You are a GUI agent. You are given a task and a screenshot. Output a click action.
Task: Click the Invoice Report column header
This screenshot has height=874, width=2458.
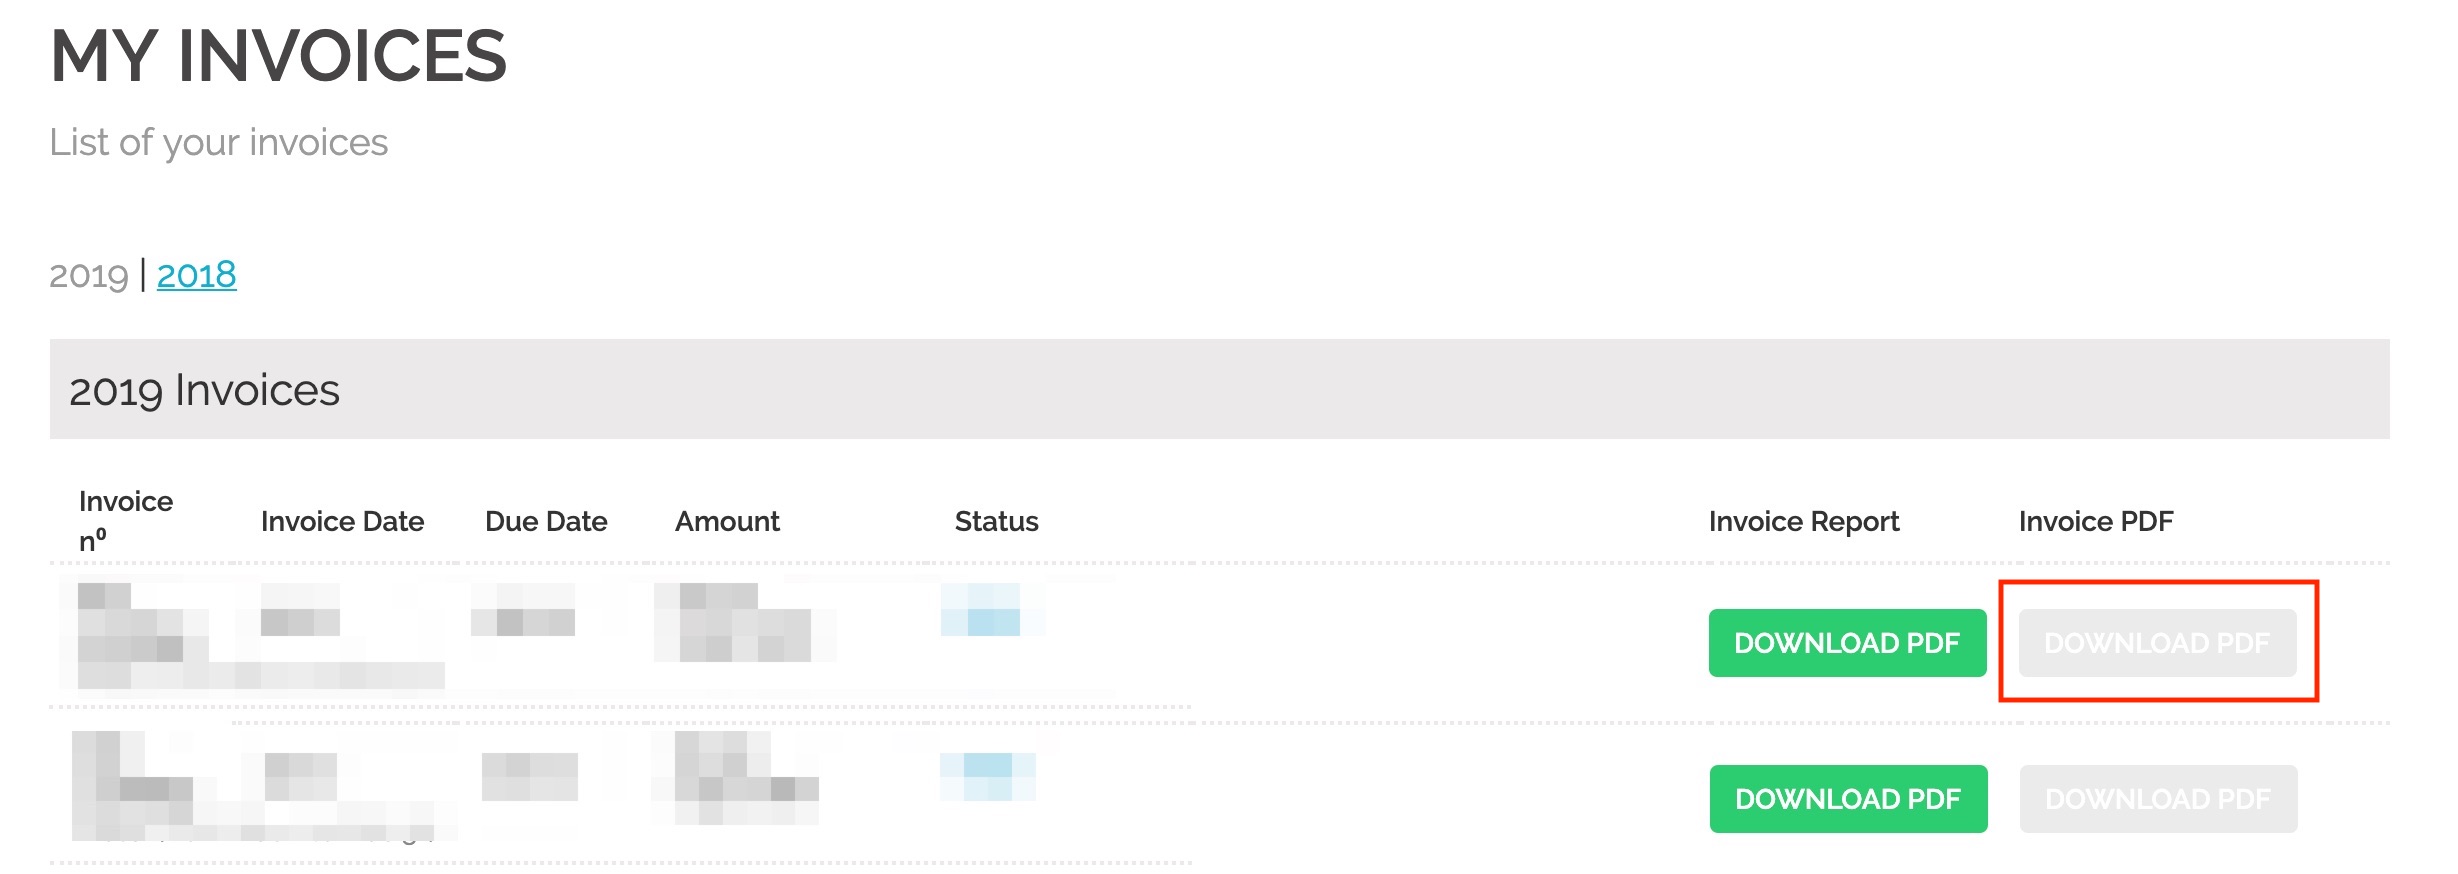[x=1804, y=521]
